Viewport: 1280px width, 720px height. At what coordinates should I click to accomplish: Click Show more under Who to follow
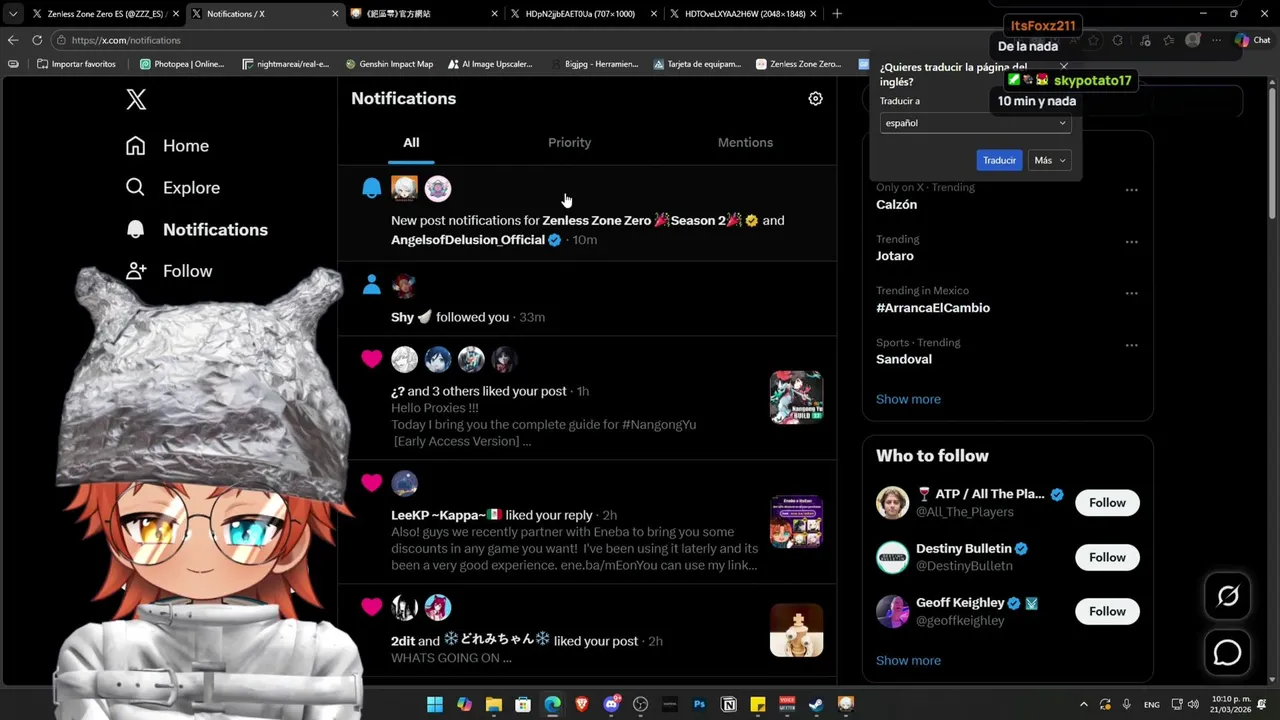point(908,661)
